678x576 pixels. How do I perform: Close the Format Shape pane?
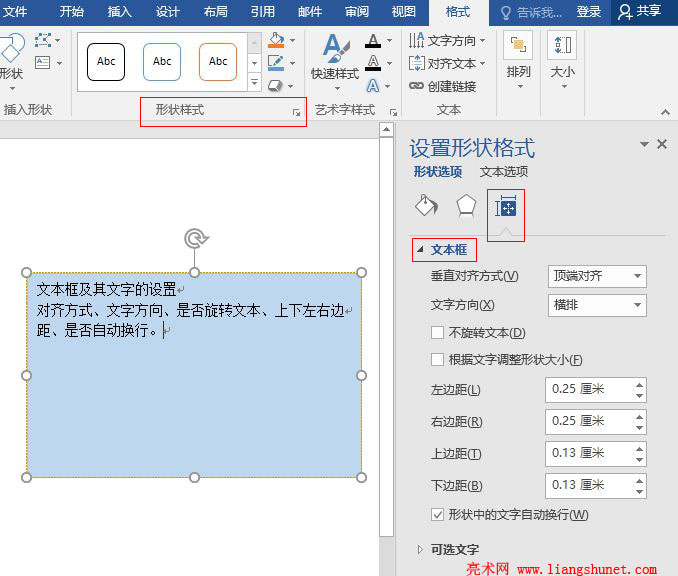(662, 144)
